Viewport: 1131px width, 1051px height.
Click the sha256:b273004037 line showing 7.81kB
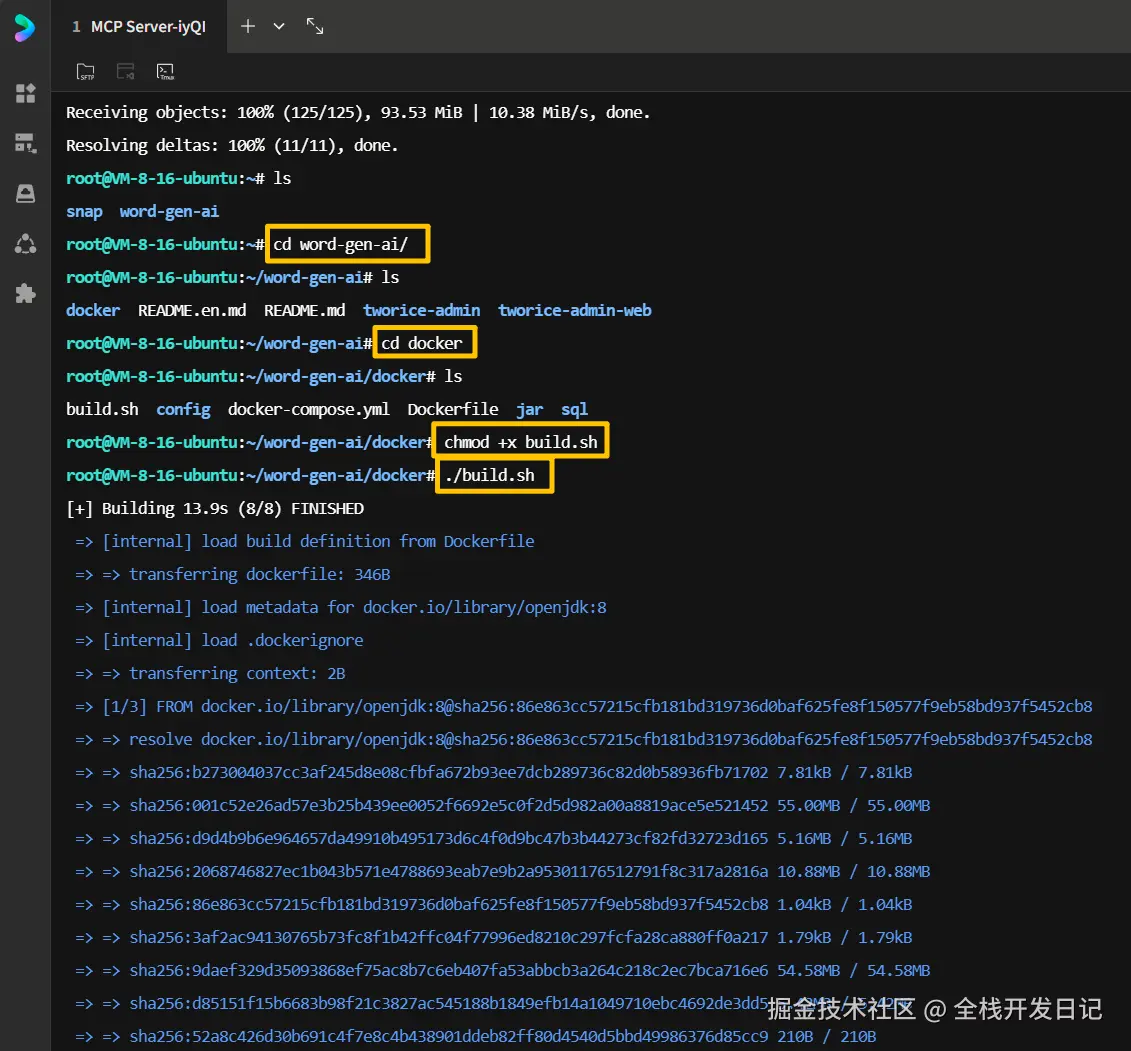(x=493, y=773)
